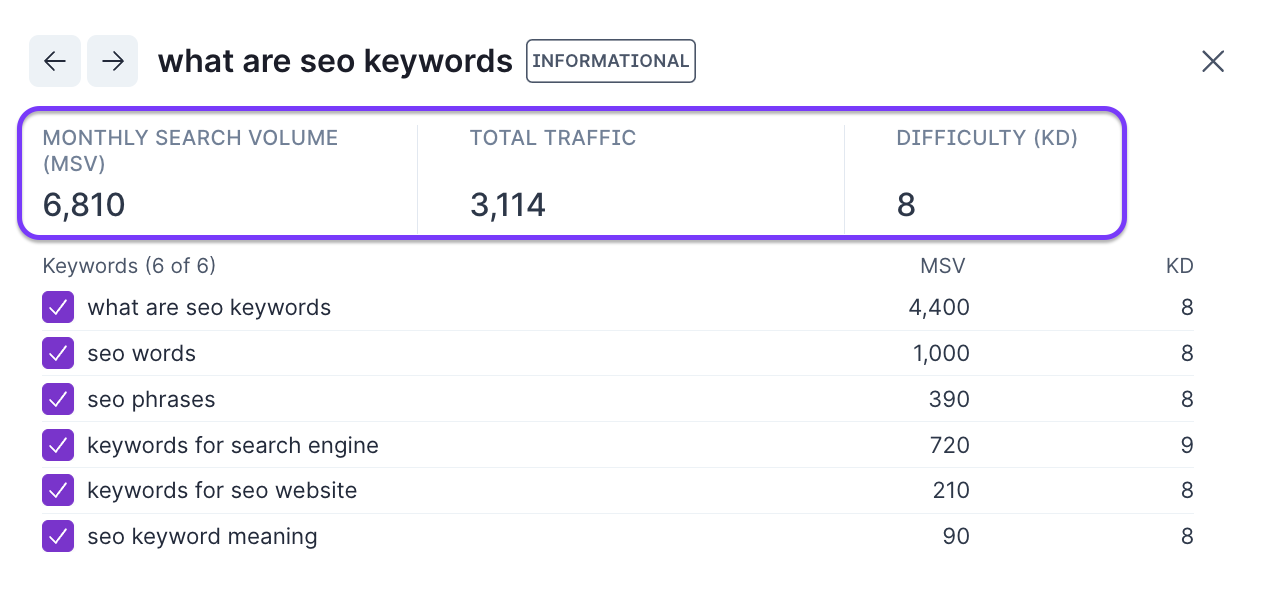
Task: Click the Difficulty (KD) metric value
Action: click(x=906, y=205)
